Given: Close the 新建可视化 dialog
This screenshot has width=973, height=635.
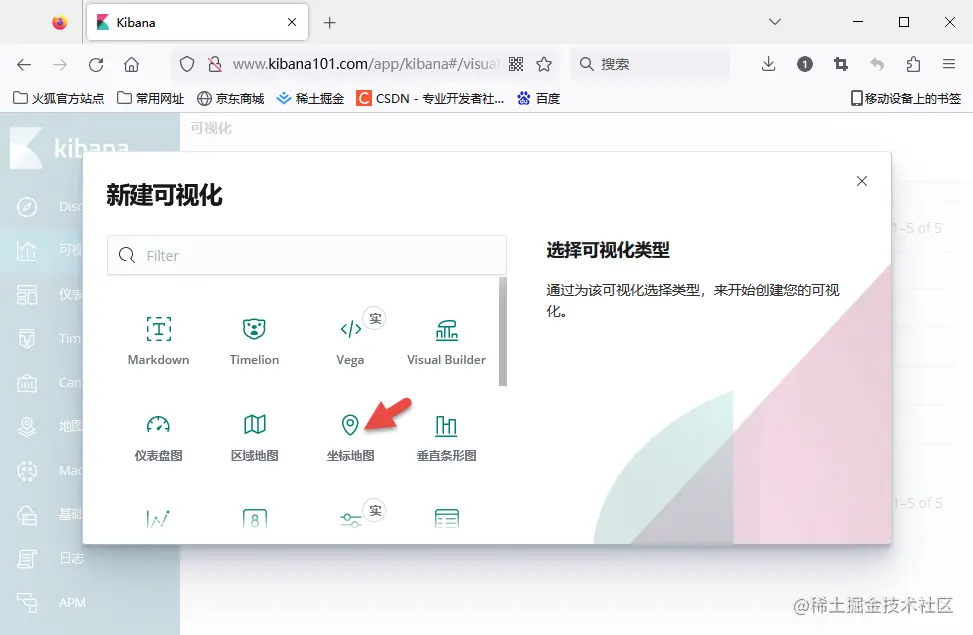Looking at the screenshot, I should pos(861,181).
